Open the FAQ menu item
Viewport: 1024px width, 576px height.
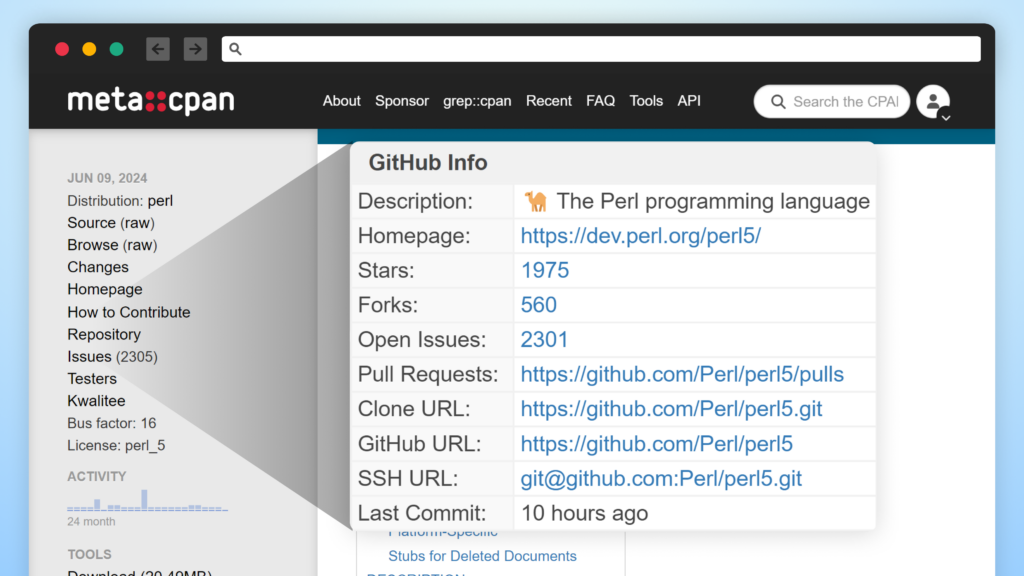pyautogui.click(x=600, y=101)
